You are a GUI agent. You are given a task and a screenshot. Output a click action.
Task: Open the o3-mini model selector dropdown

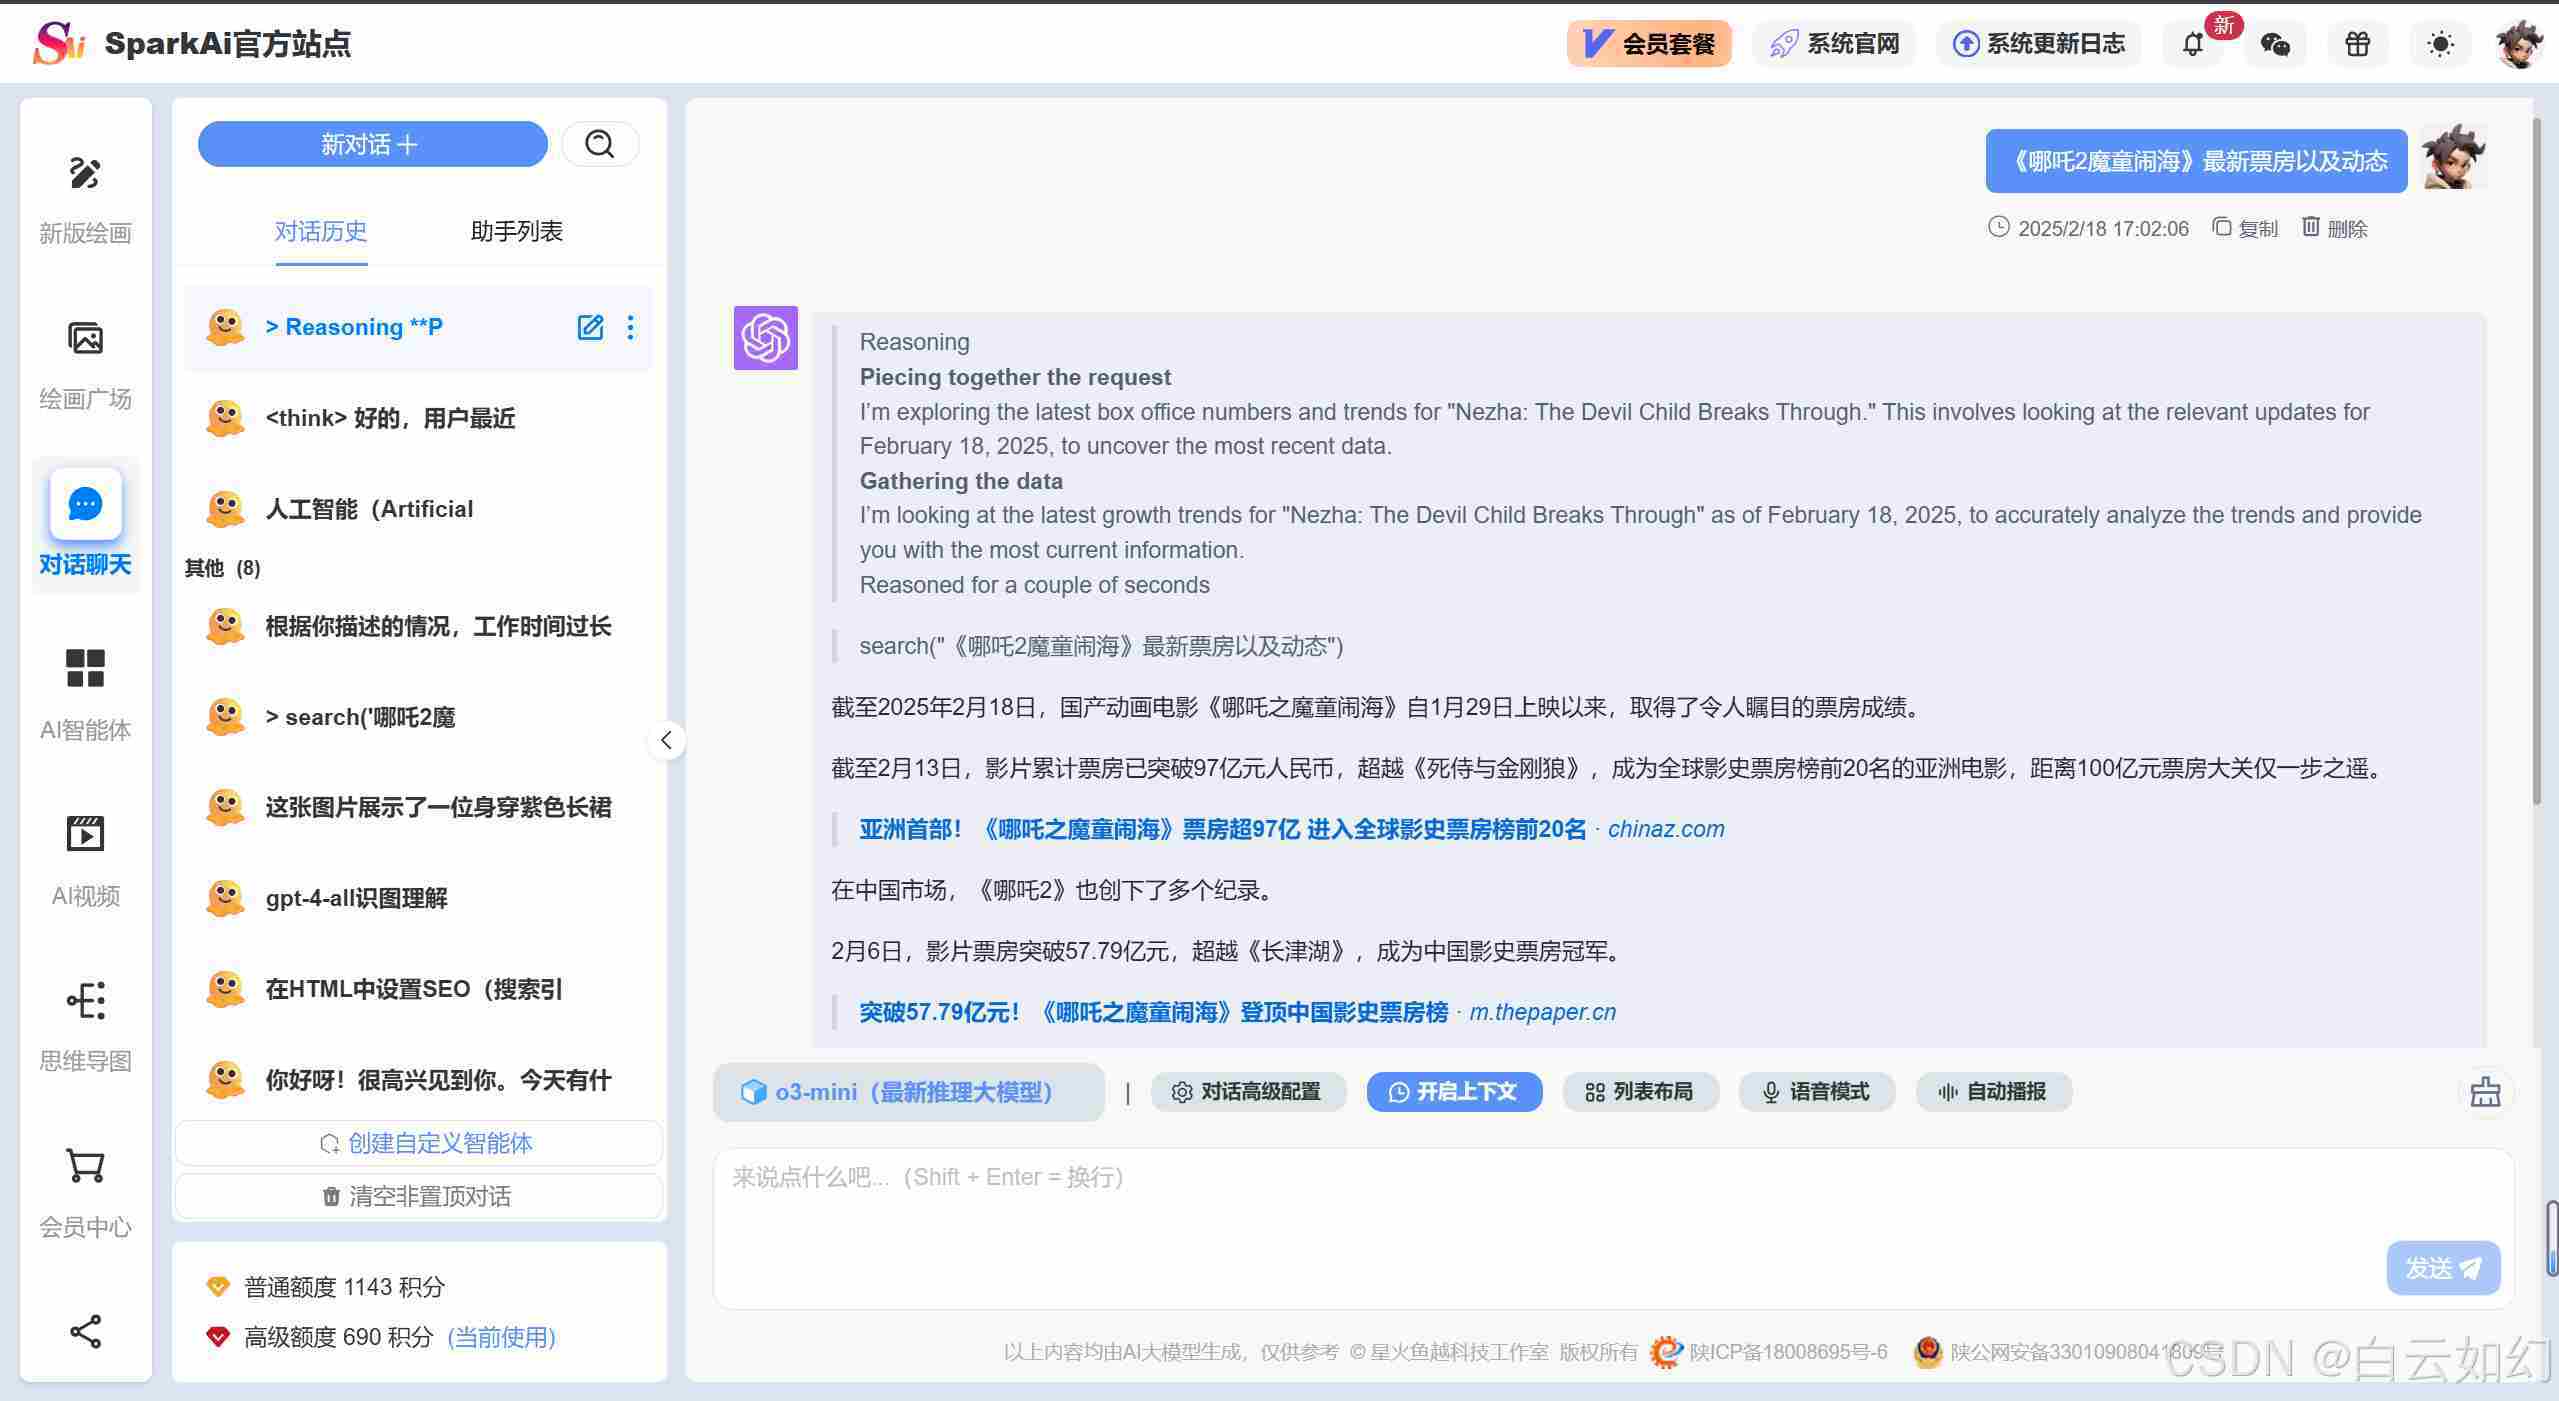tap(908, 1092)
